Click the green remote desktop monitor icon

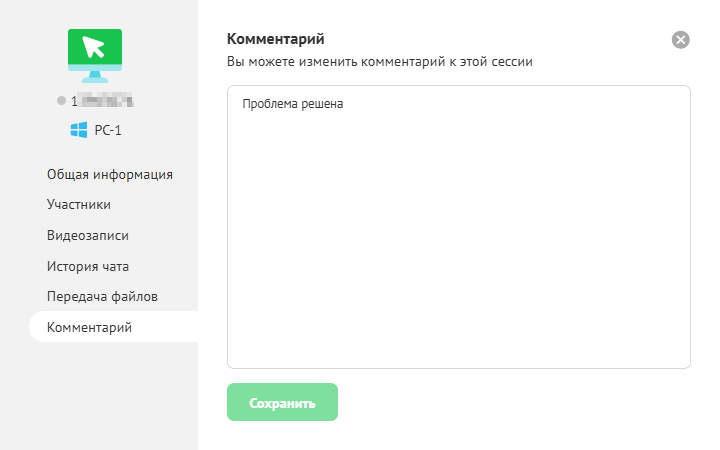pyautogui.click(x=94, y=50)
